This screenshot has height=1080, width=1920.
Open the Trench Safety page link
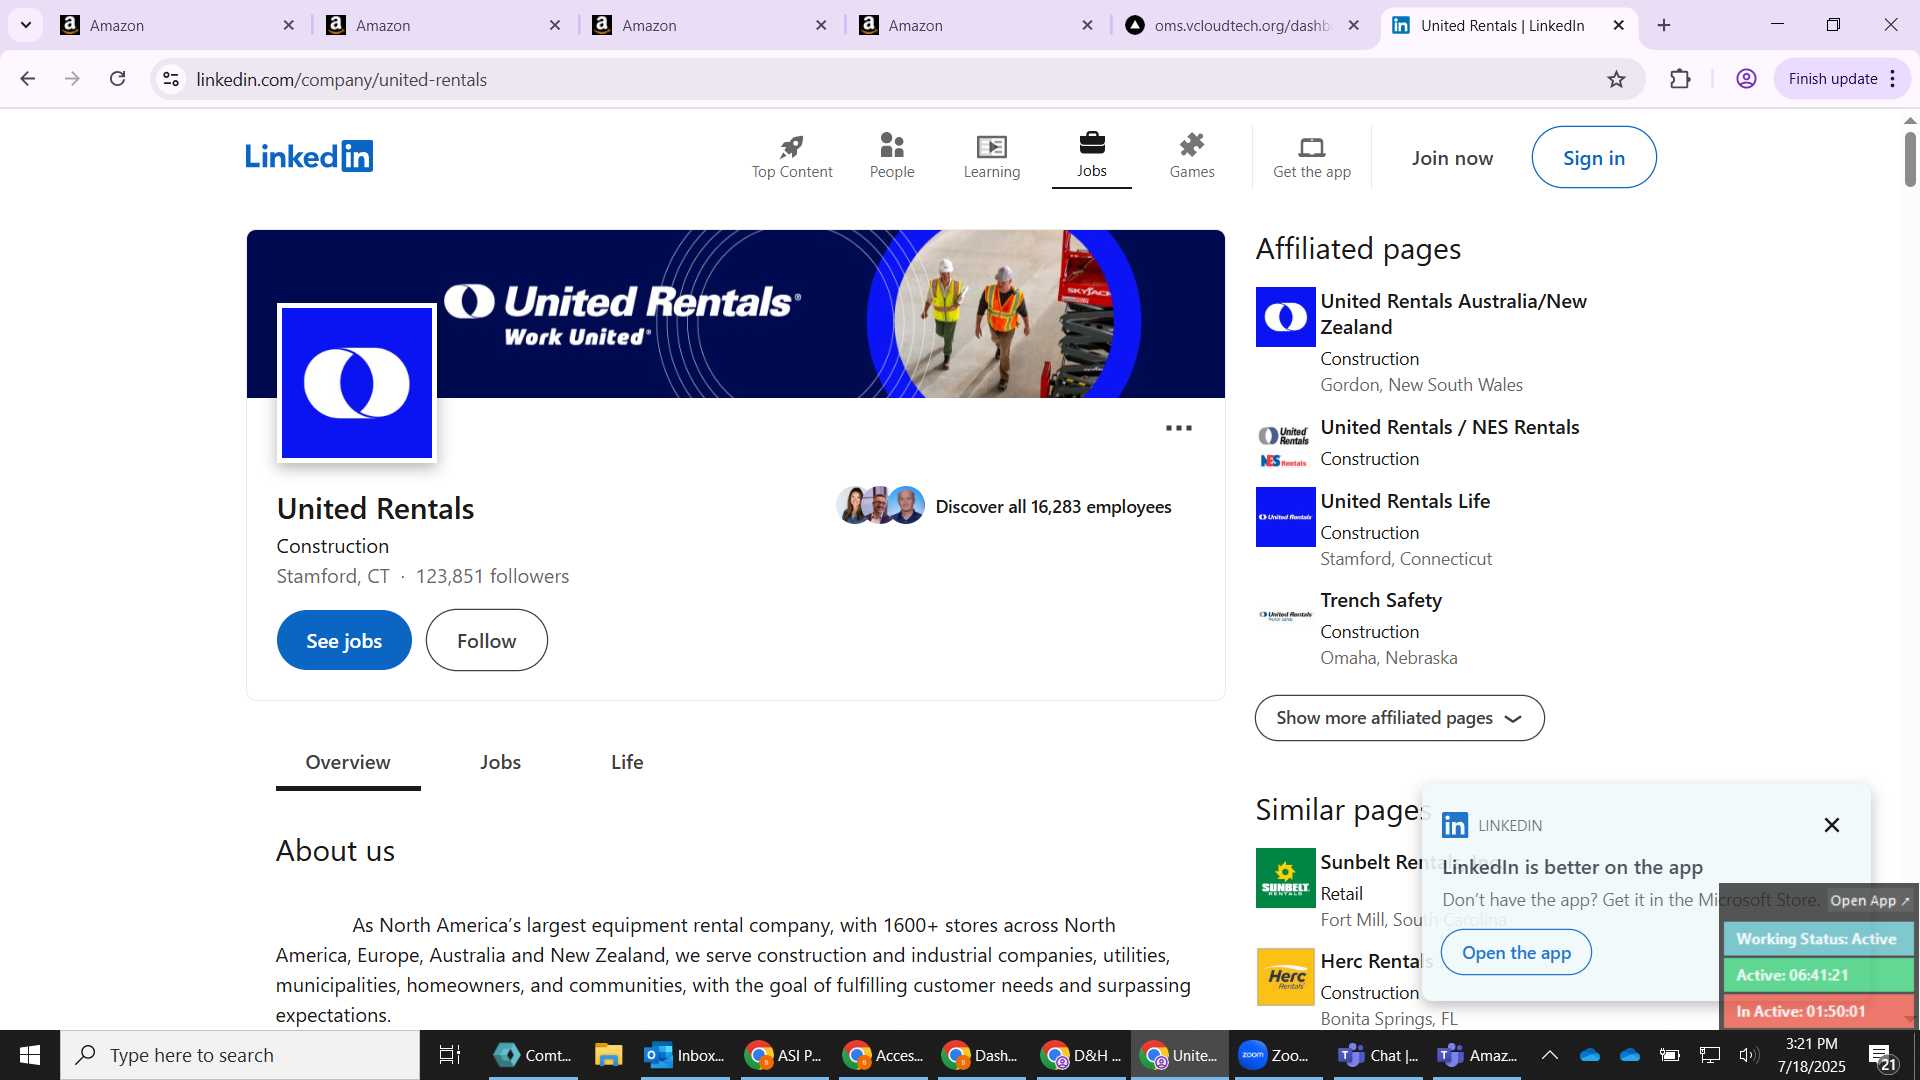pos(1381,600)
